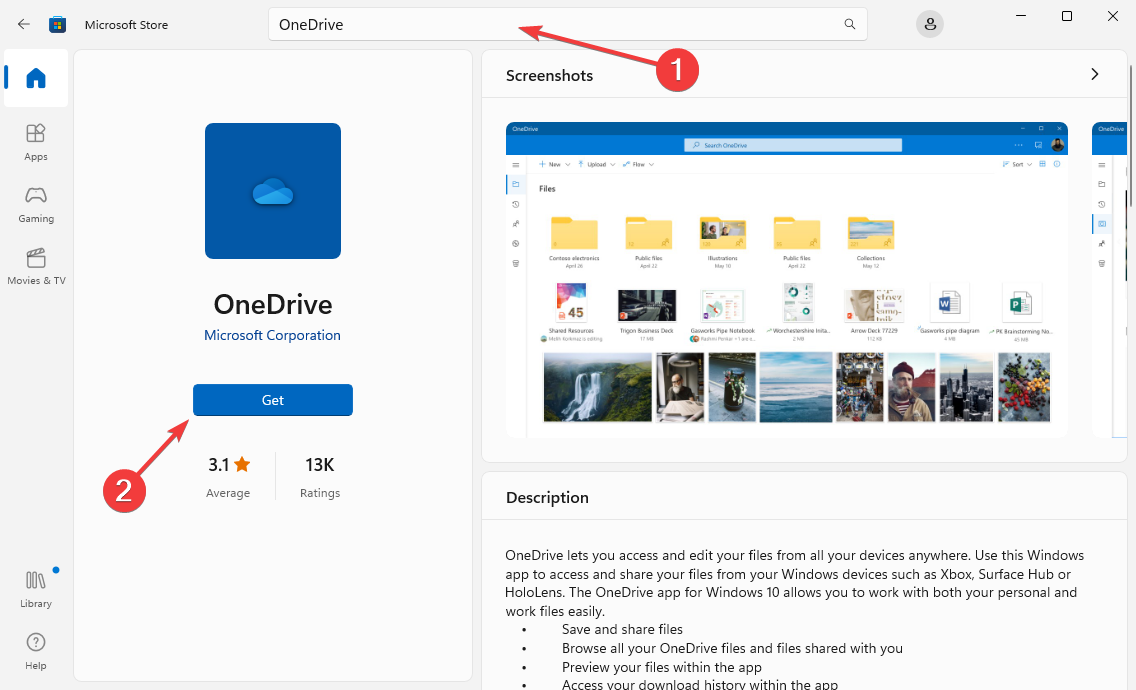Focus the search box containing OneDrive
Image resolution: width=1136 pixels, height=690 pixels.
click(567, 24)
